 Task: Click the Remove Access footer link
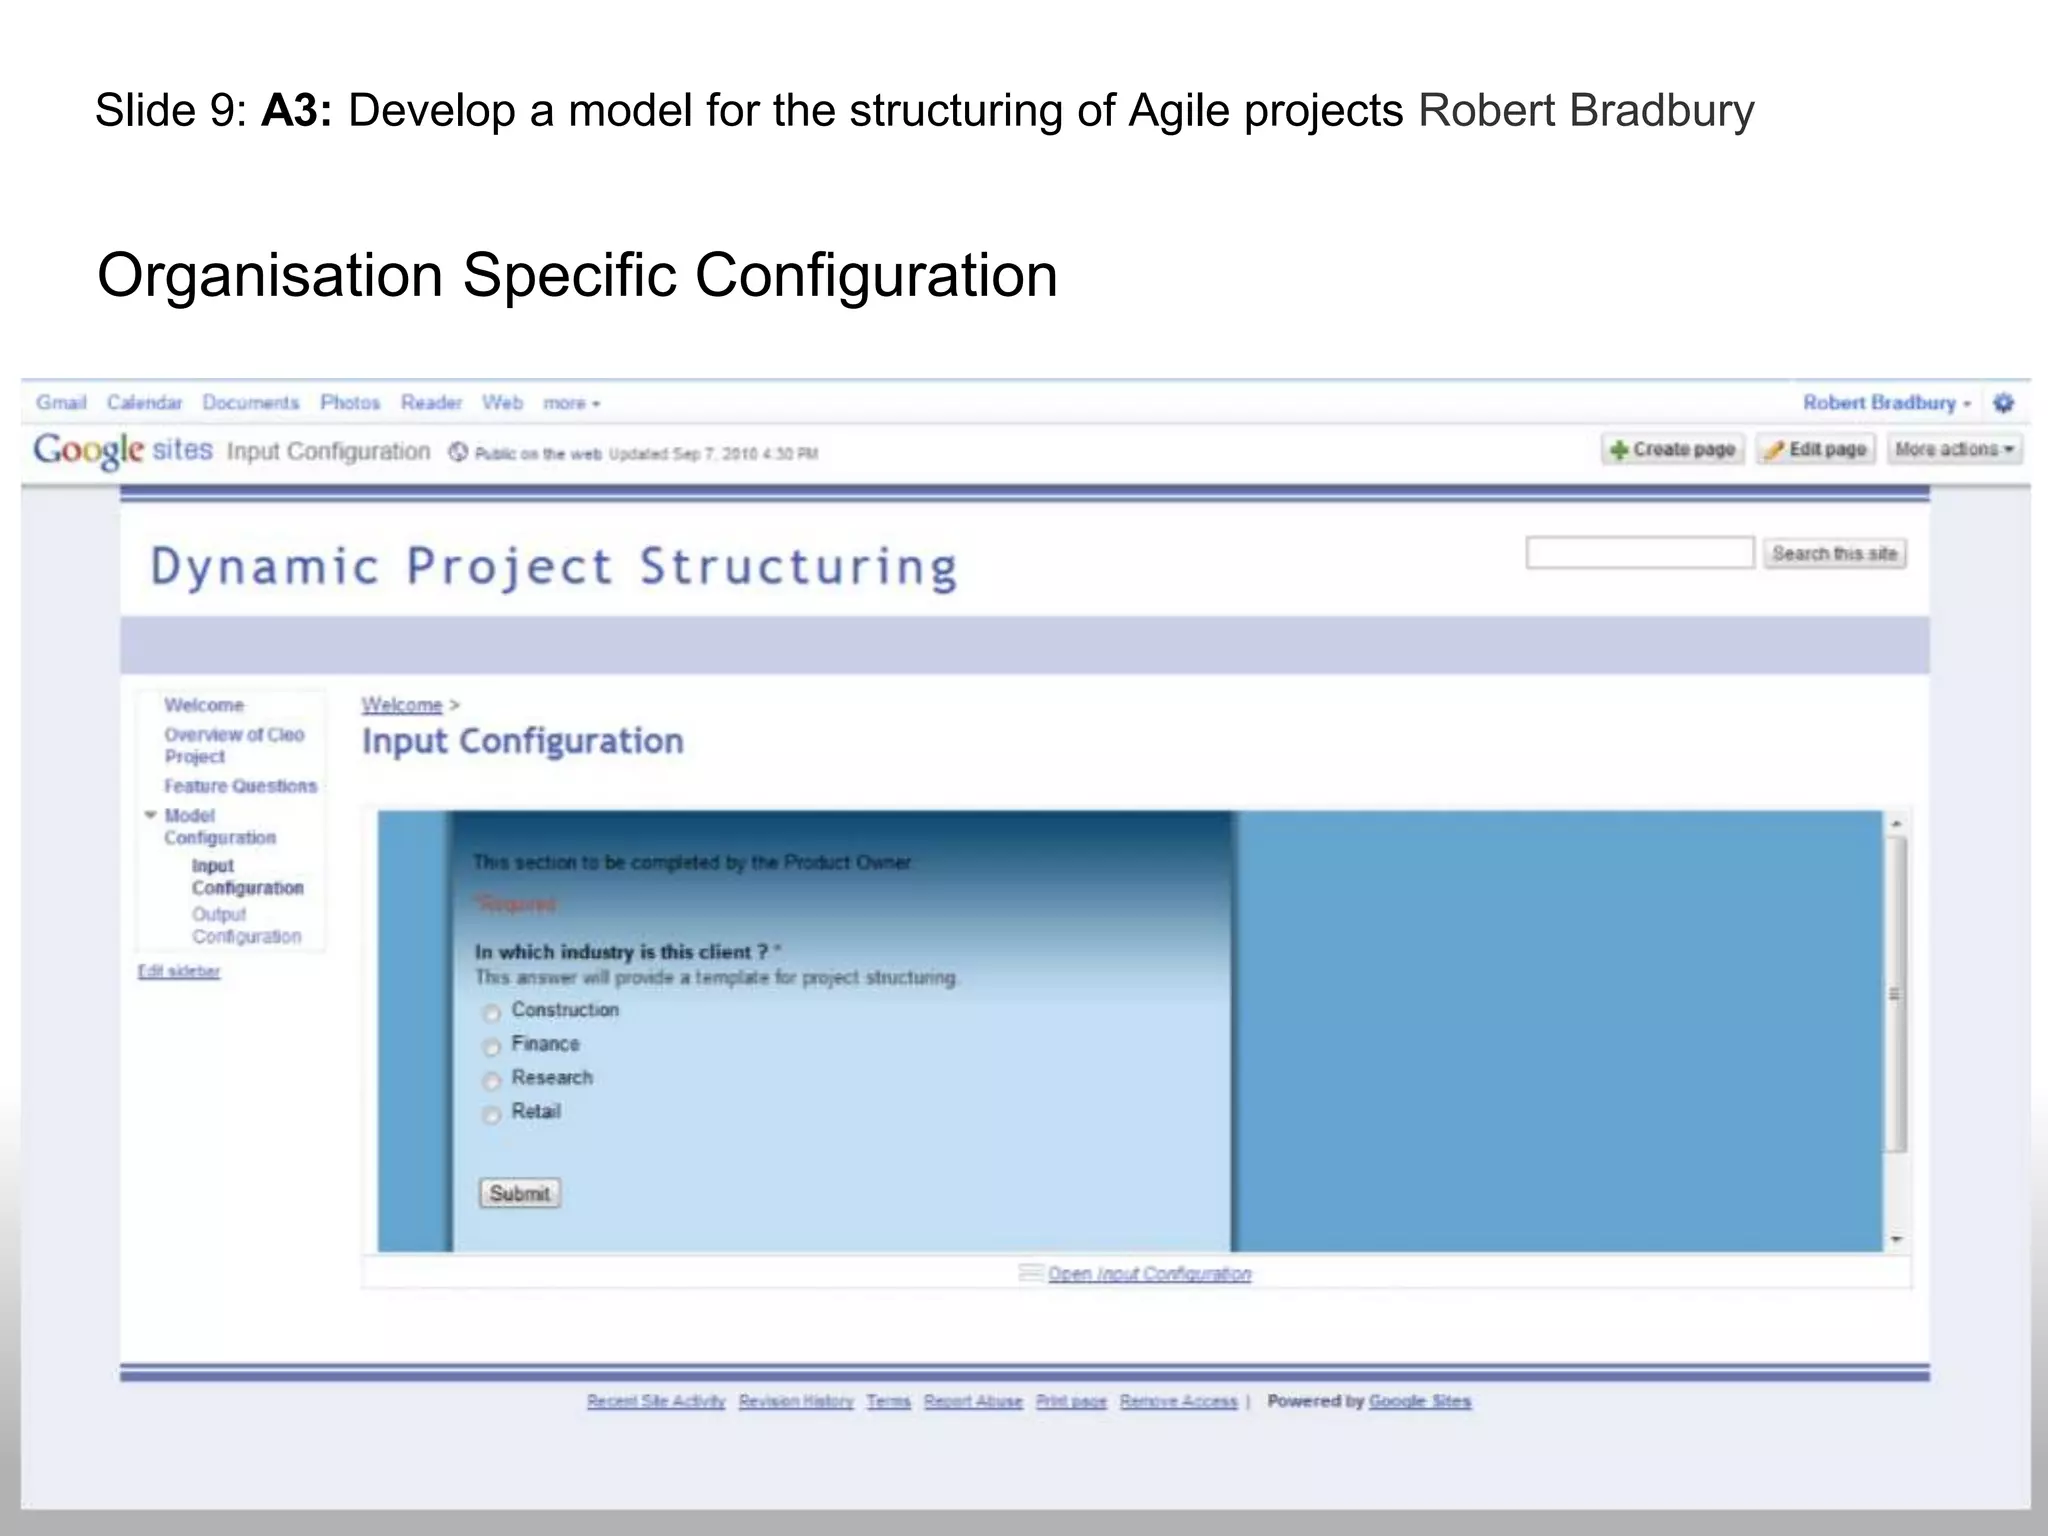pyautogui.click(x=1178, y=1401)
